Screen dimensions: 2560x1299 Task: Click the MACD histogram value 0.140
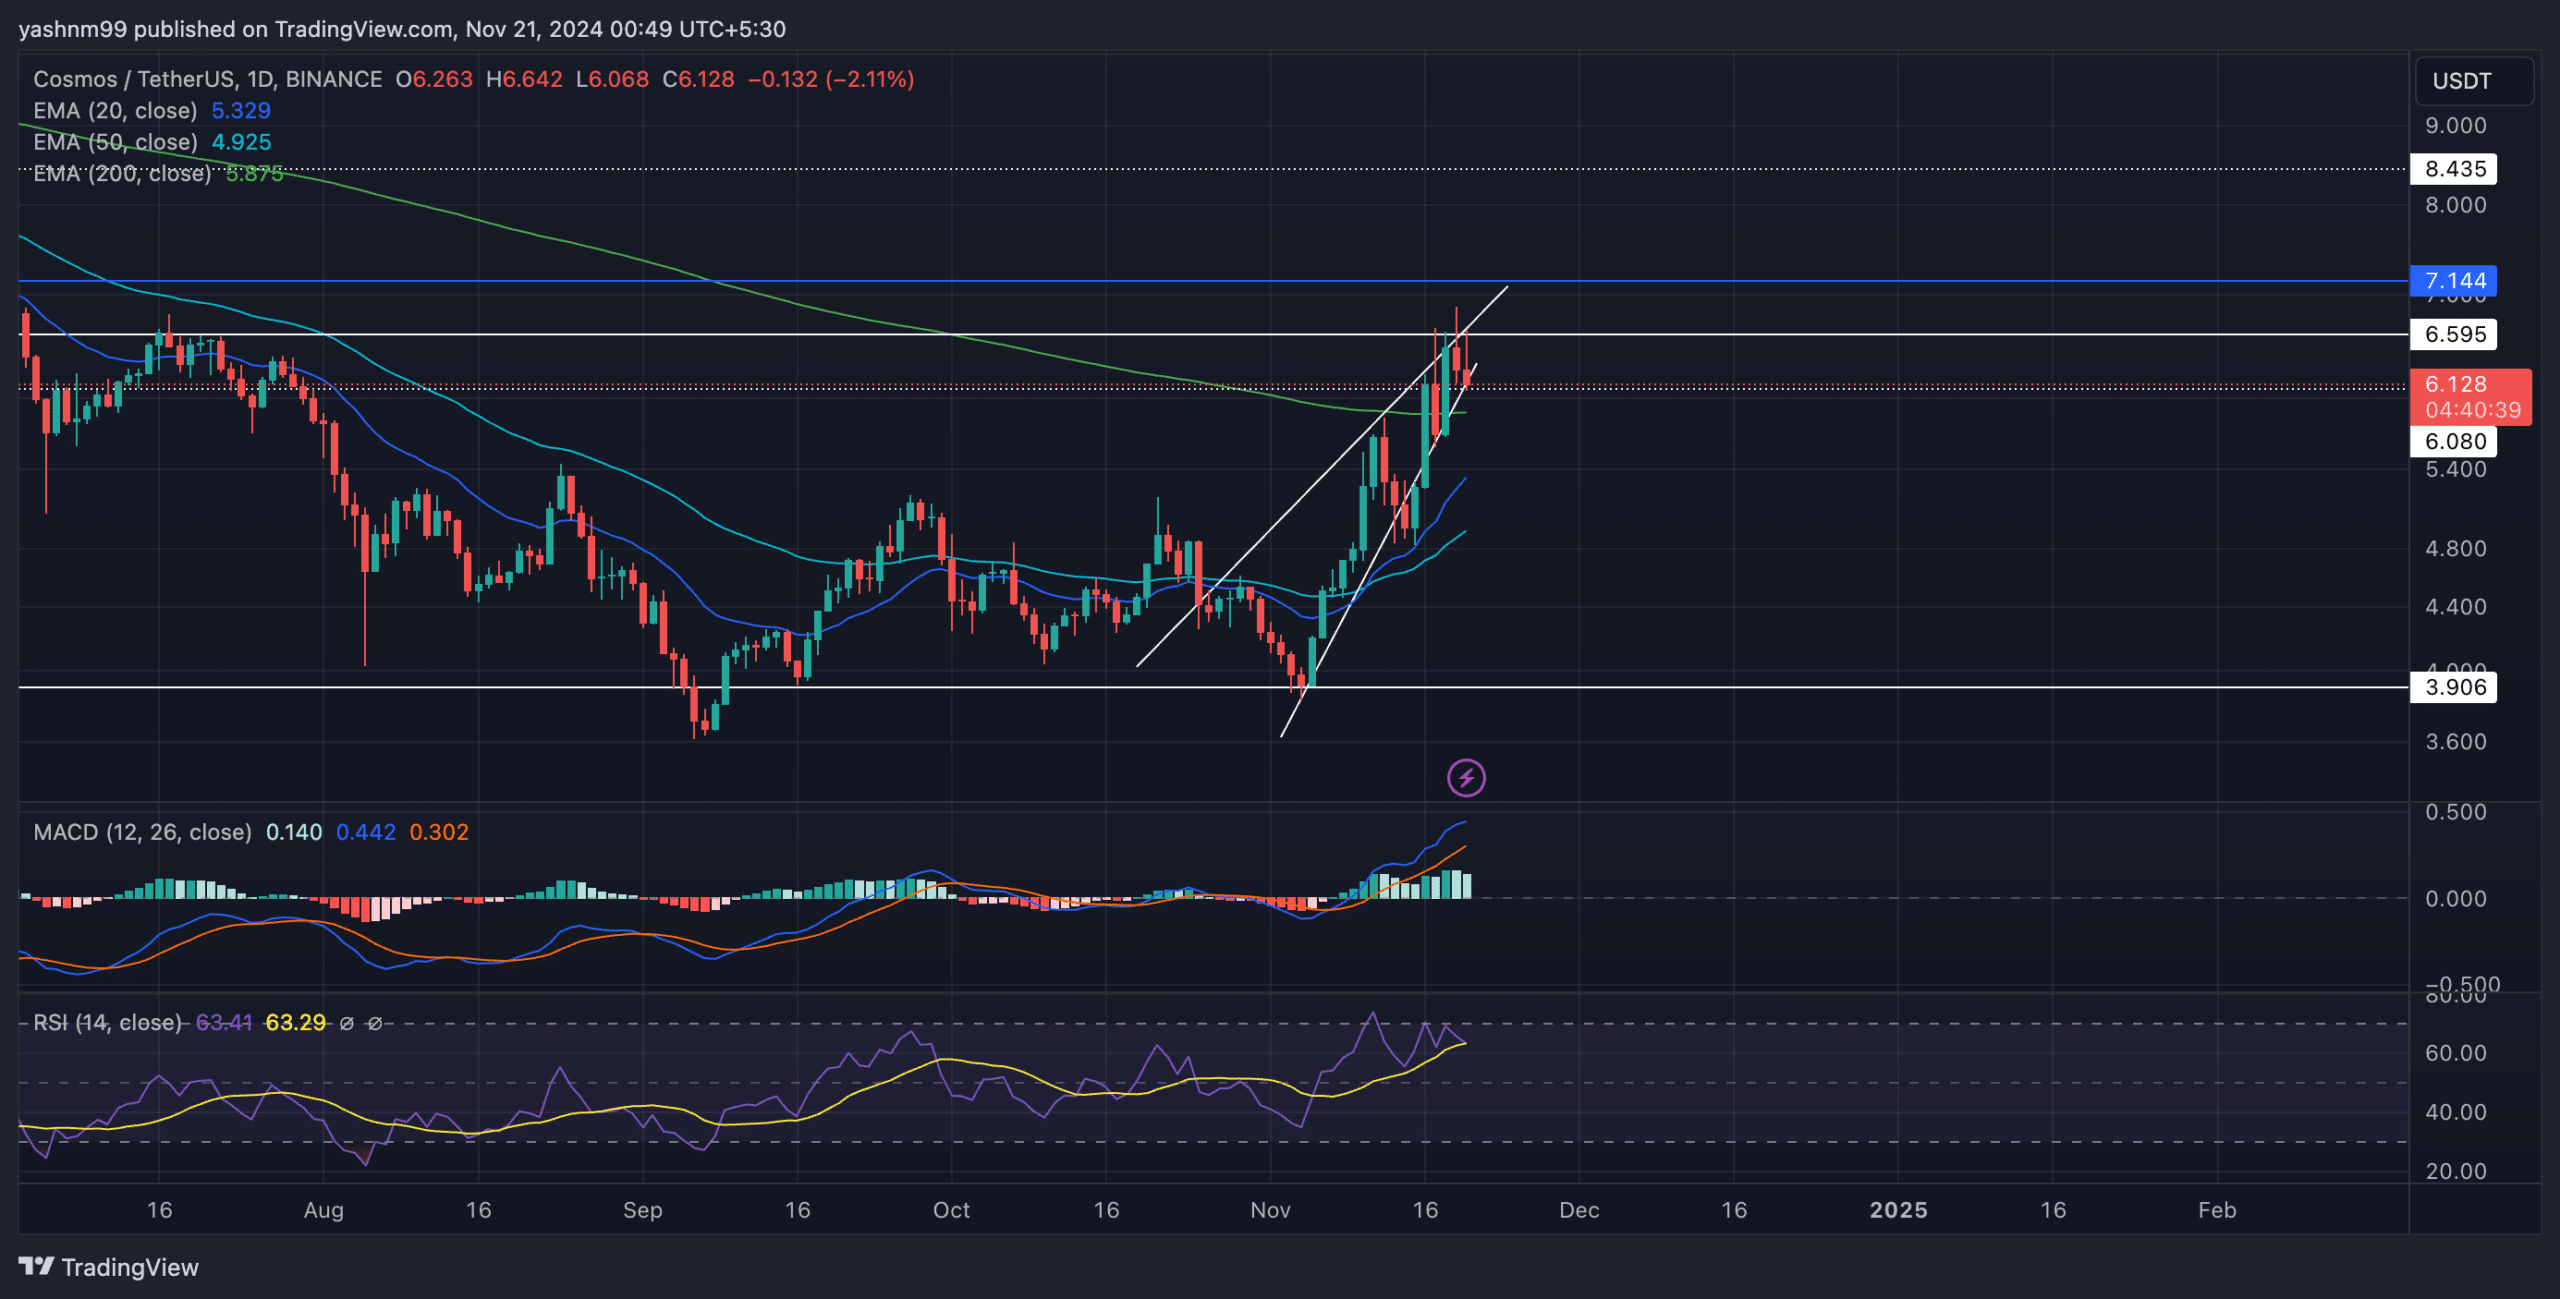coord(294,832)
